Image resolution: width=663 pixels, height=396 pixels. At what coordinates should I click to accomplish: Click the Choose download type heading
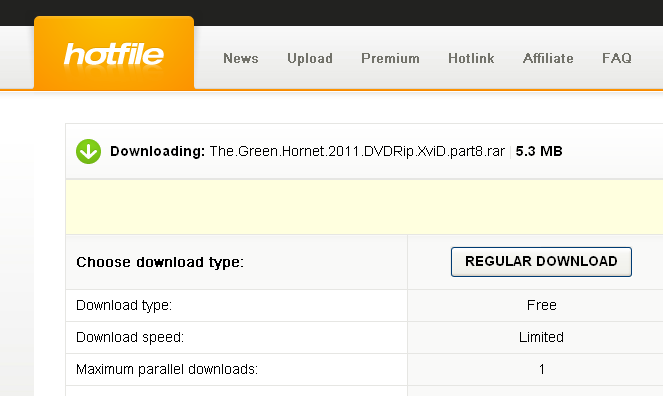[x=160, y=262]
